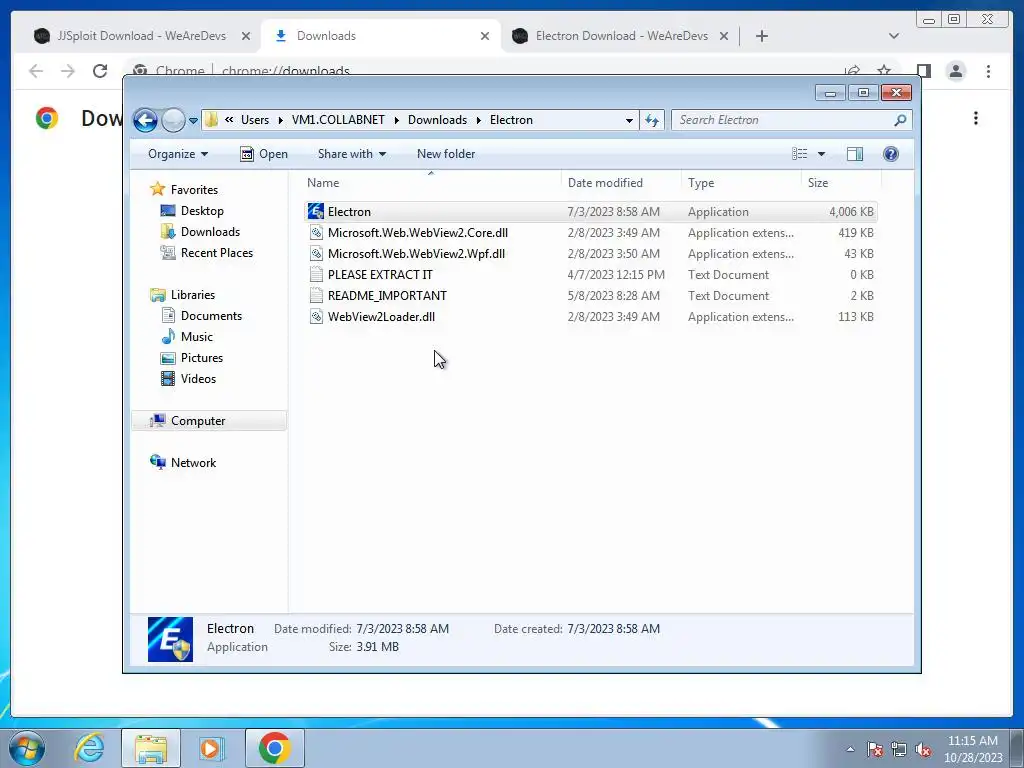Viewport: 1024px width, 768px height.
Task: Open Windows Media Player from taskbar
Action: point(210,748)
